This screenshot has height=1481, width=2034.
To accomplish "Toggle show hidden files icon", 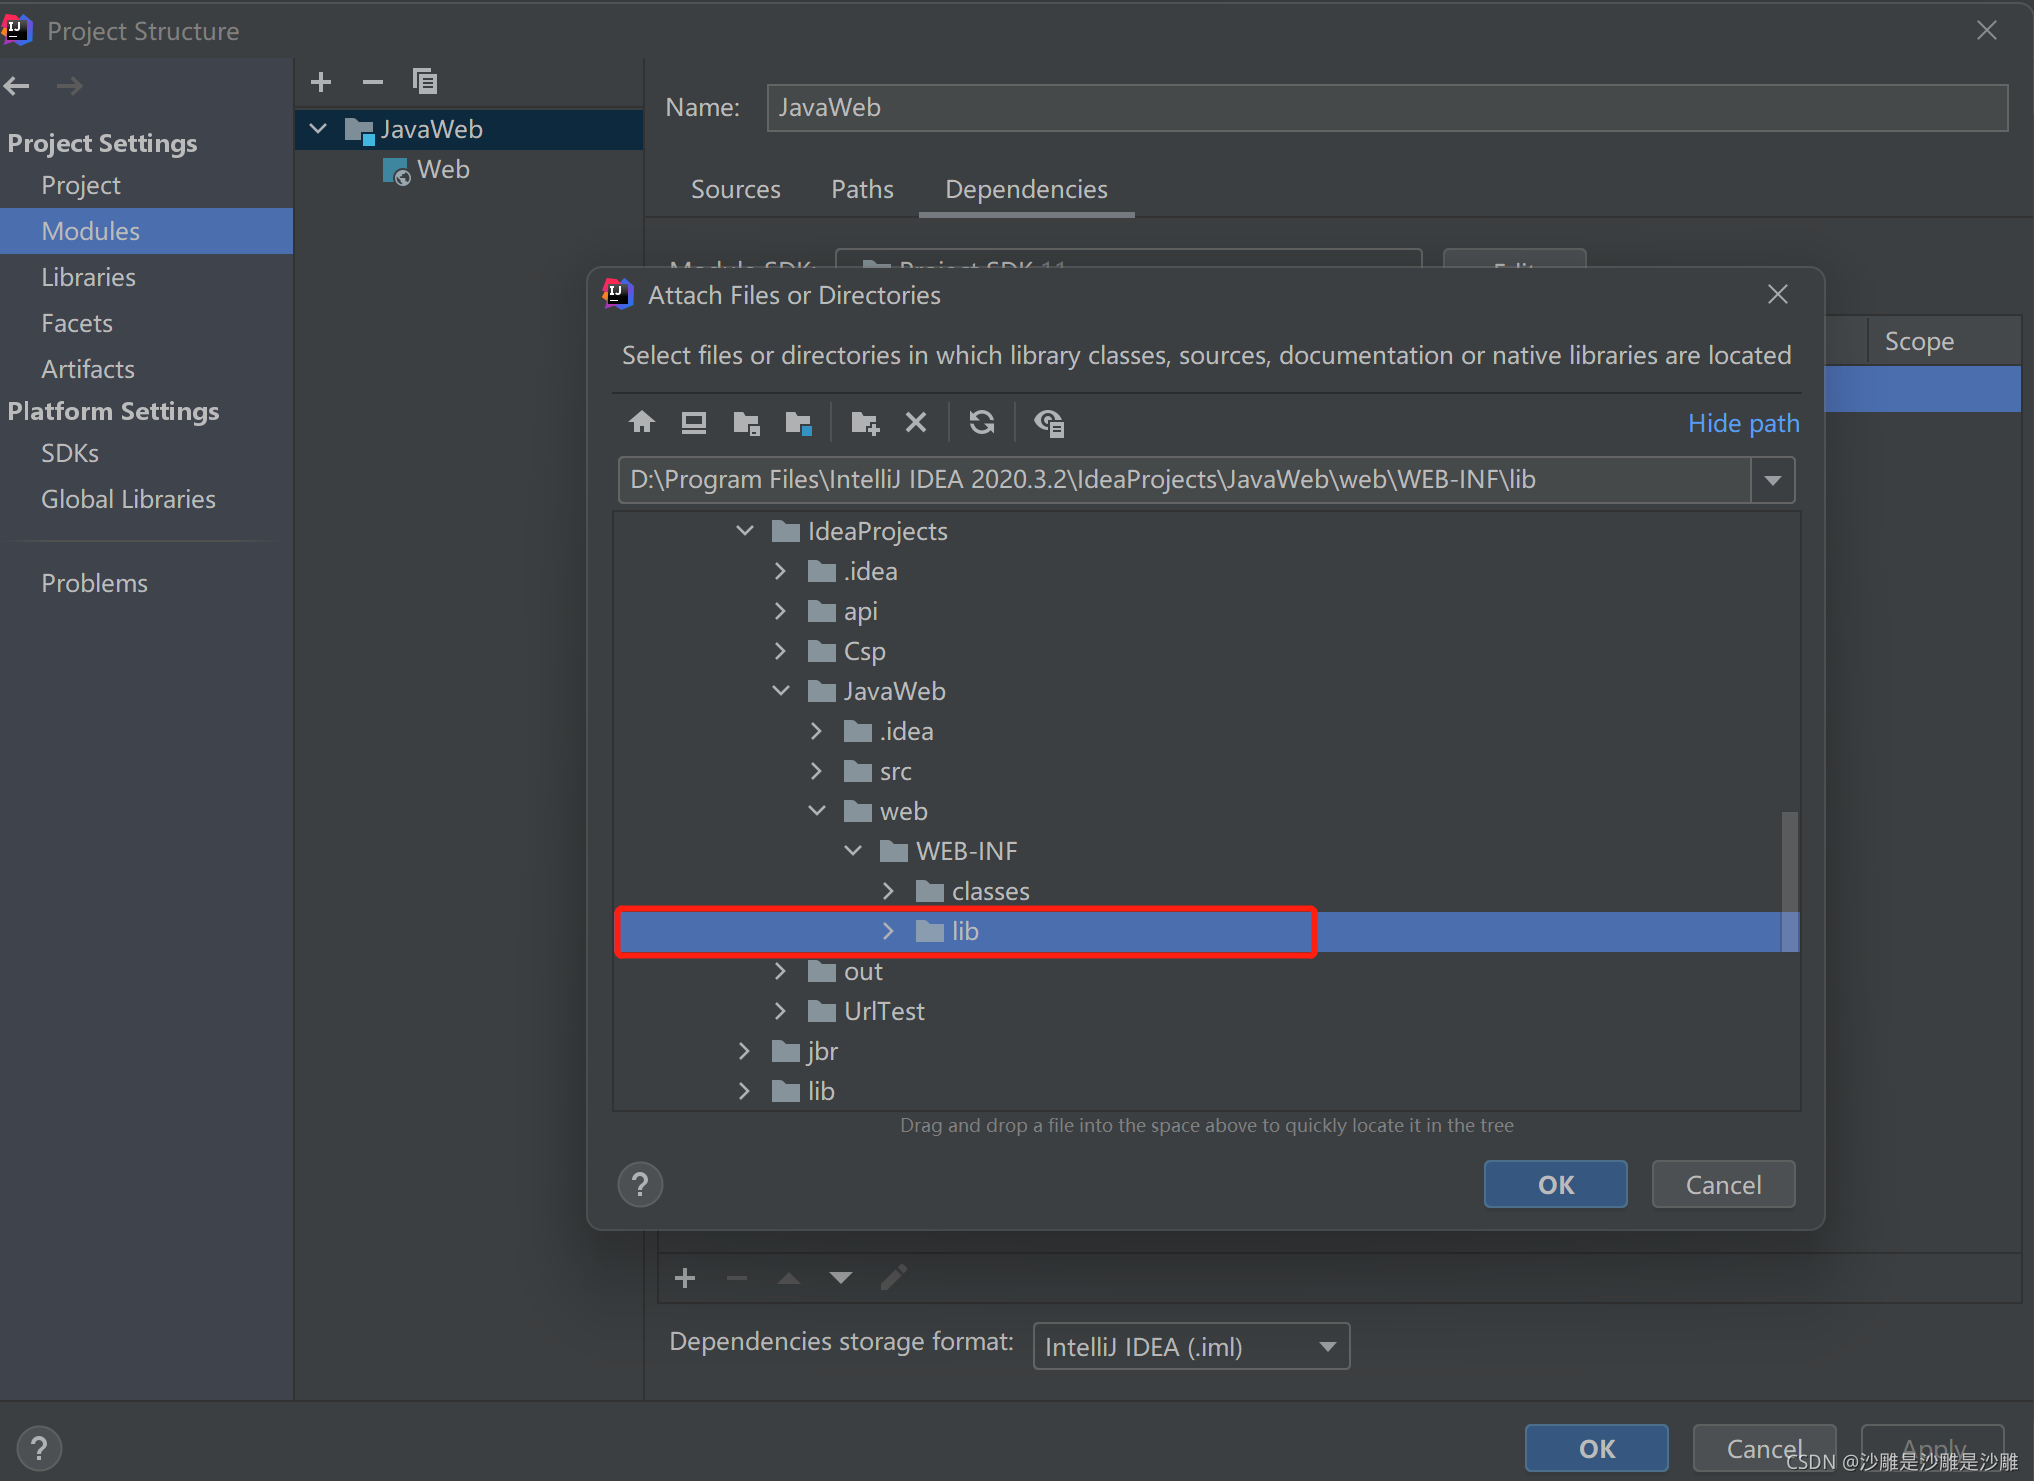I will [x=1049, y=423].
